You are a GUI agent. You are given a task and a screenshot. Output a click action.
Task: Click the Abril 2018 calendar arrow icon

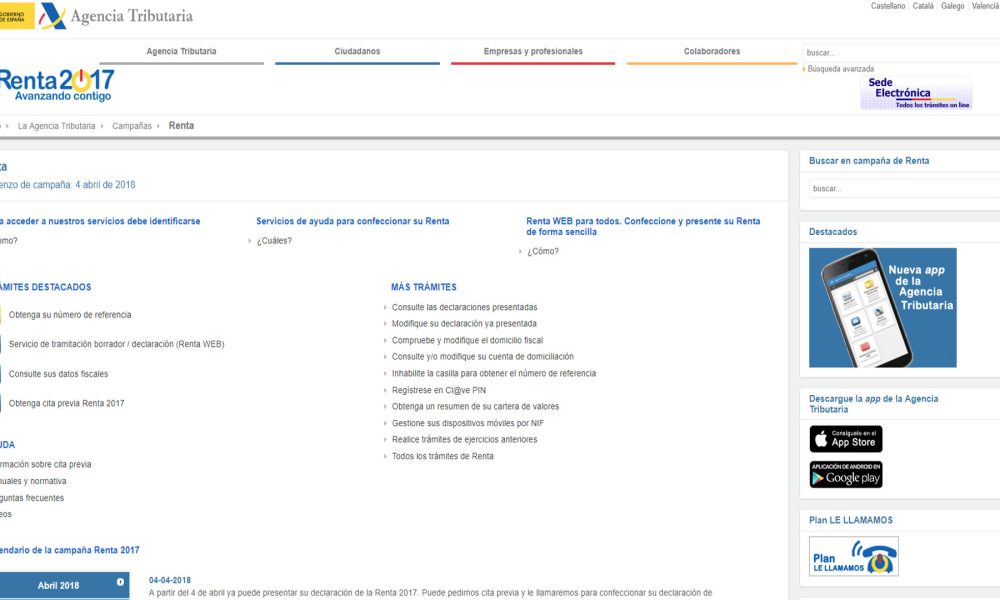click(120, 582)
